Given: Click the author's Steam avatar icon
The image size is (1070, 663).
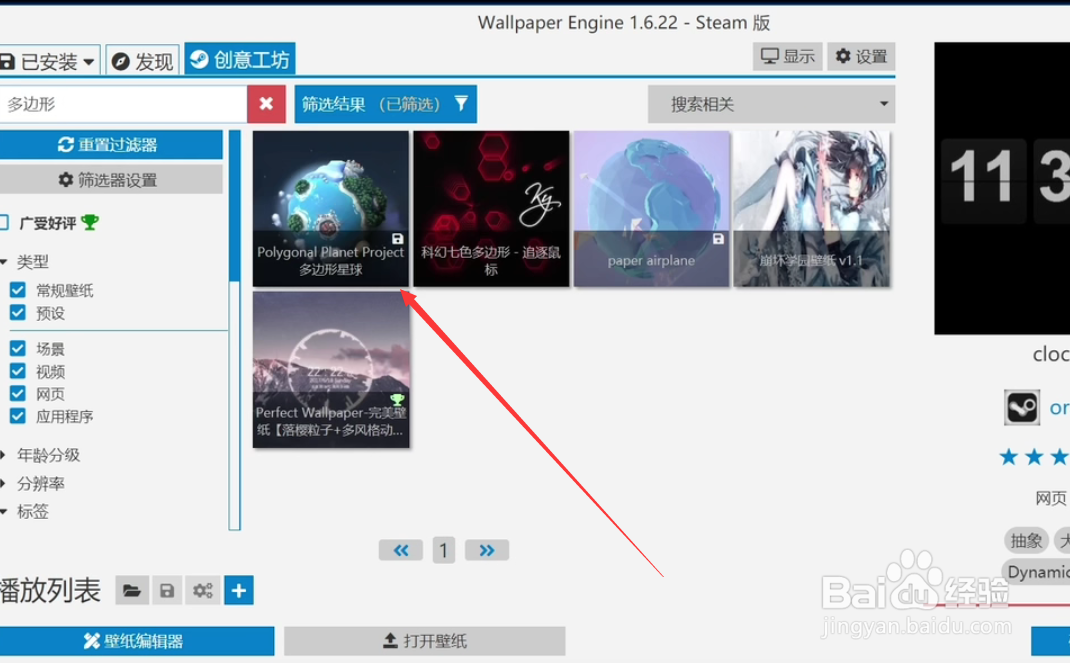Looking at the screenshot, I should [x=1022, y=408].
